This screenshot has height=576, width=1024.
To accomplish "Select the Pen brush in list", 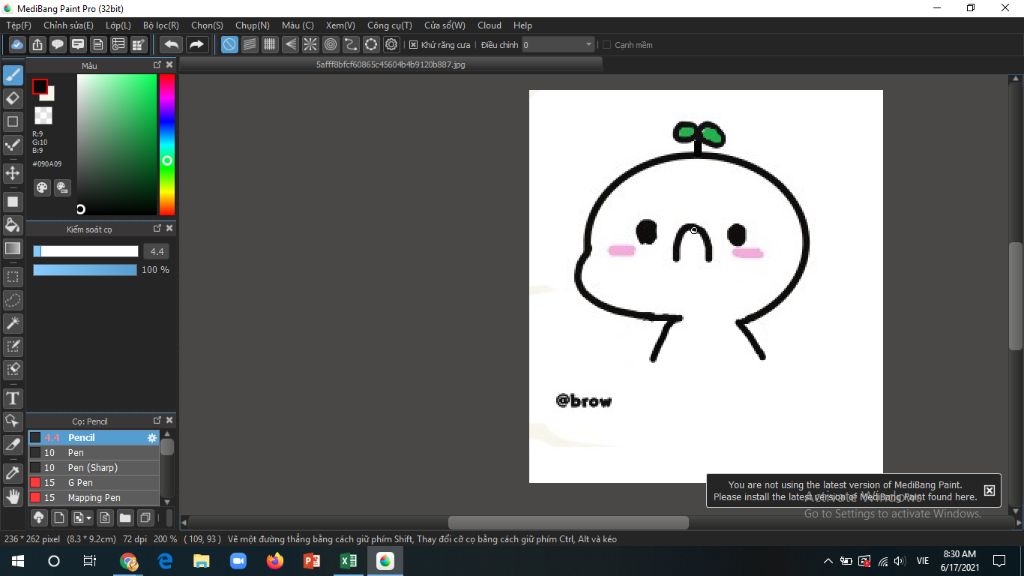I will pyautogui.click(x=94, y=453).
